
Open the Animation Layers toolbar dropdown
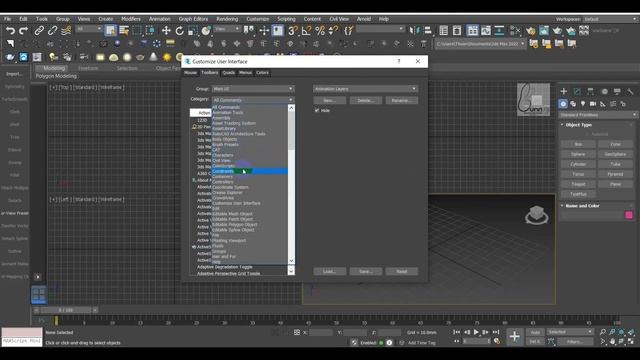[365, 89]
